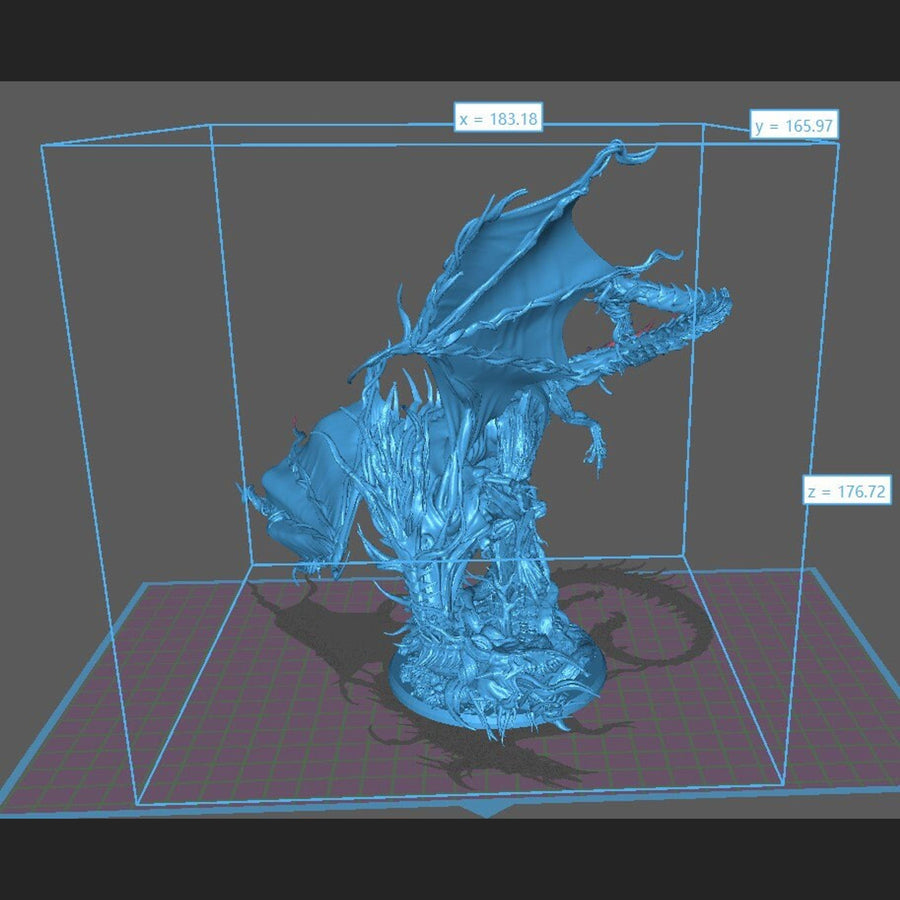Image resolution: width=900 pixels, height=900 pixels.
Task: Pick the dragon's dangling front claw
Action: tap(595, 443)
